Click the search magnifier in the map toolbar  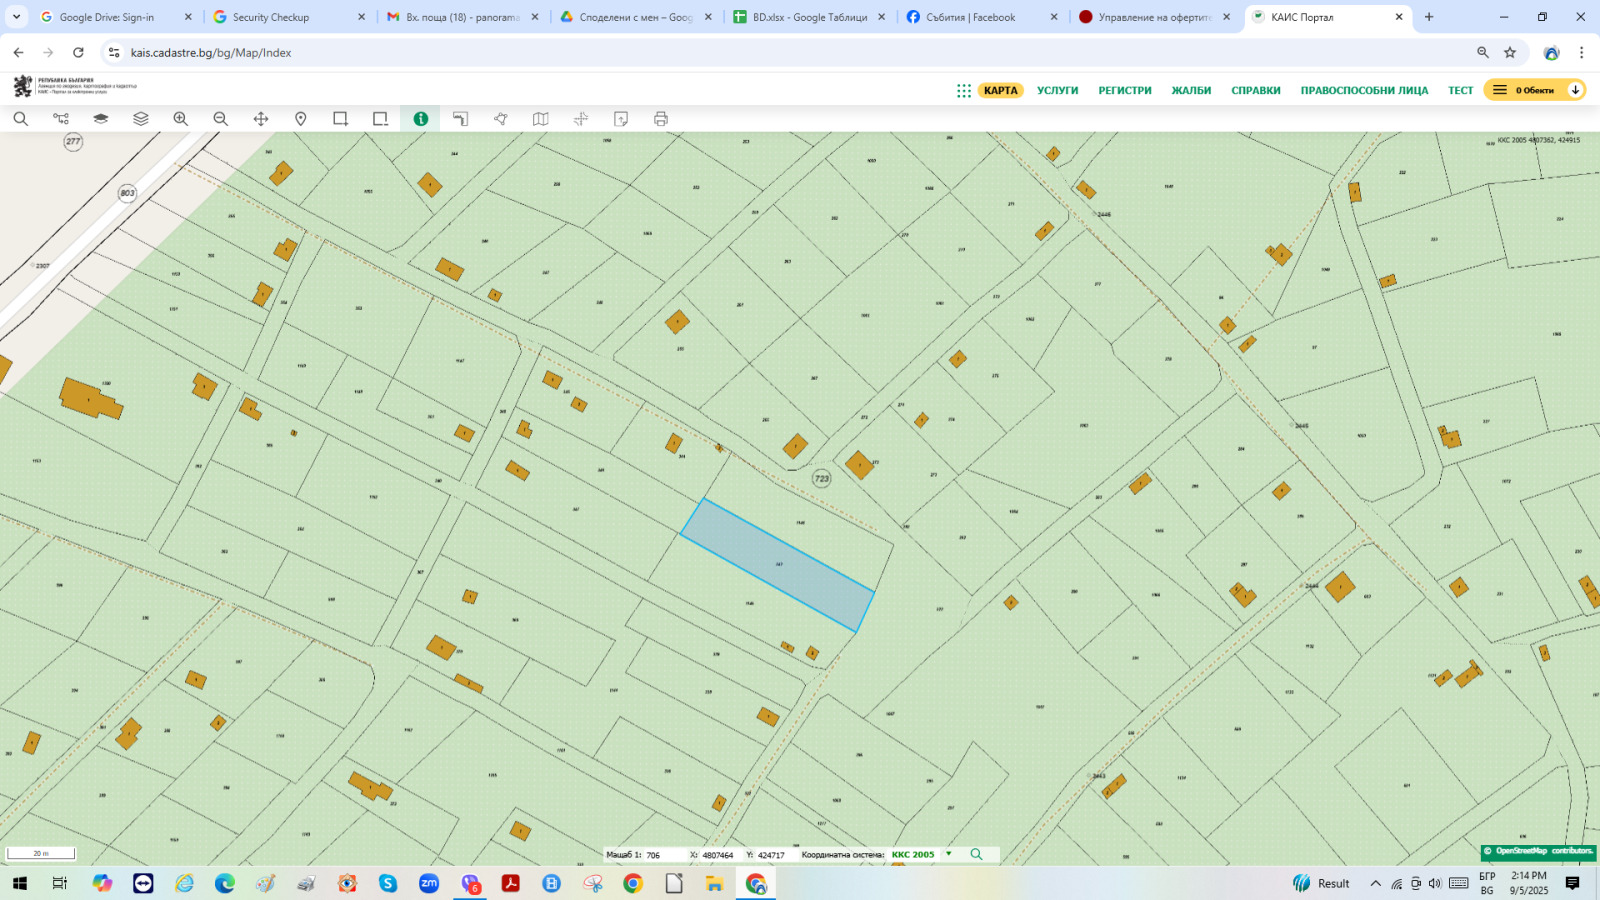pyautogui.click(x=20, y=119)
